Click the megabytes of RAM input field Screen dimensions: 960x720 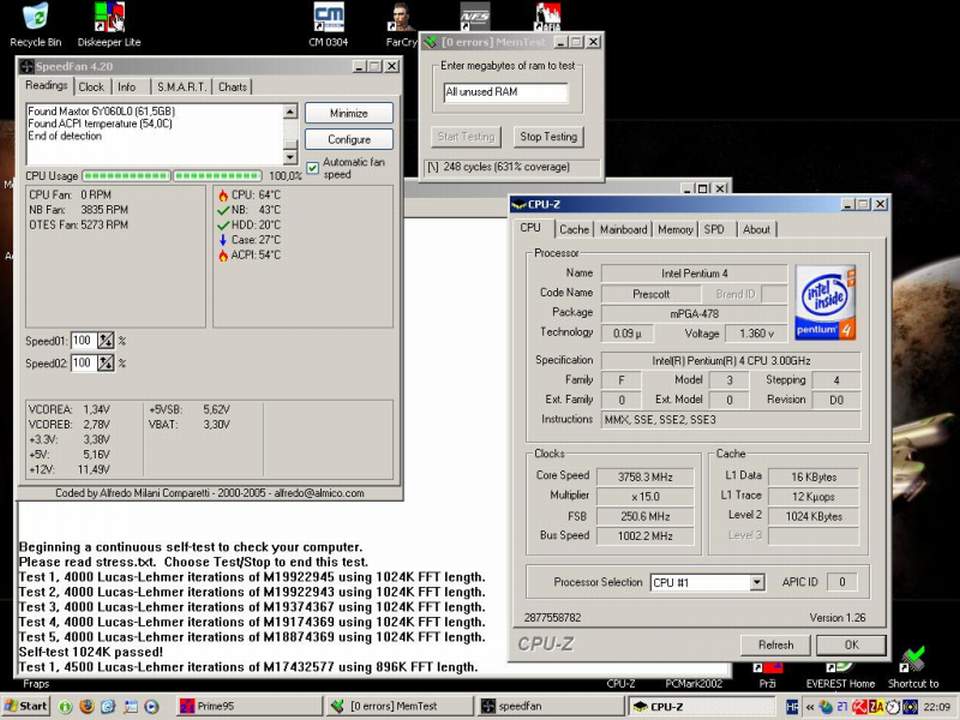pos(506,92)
